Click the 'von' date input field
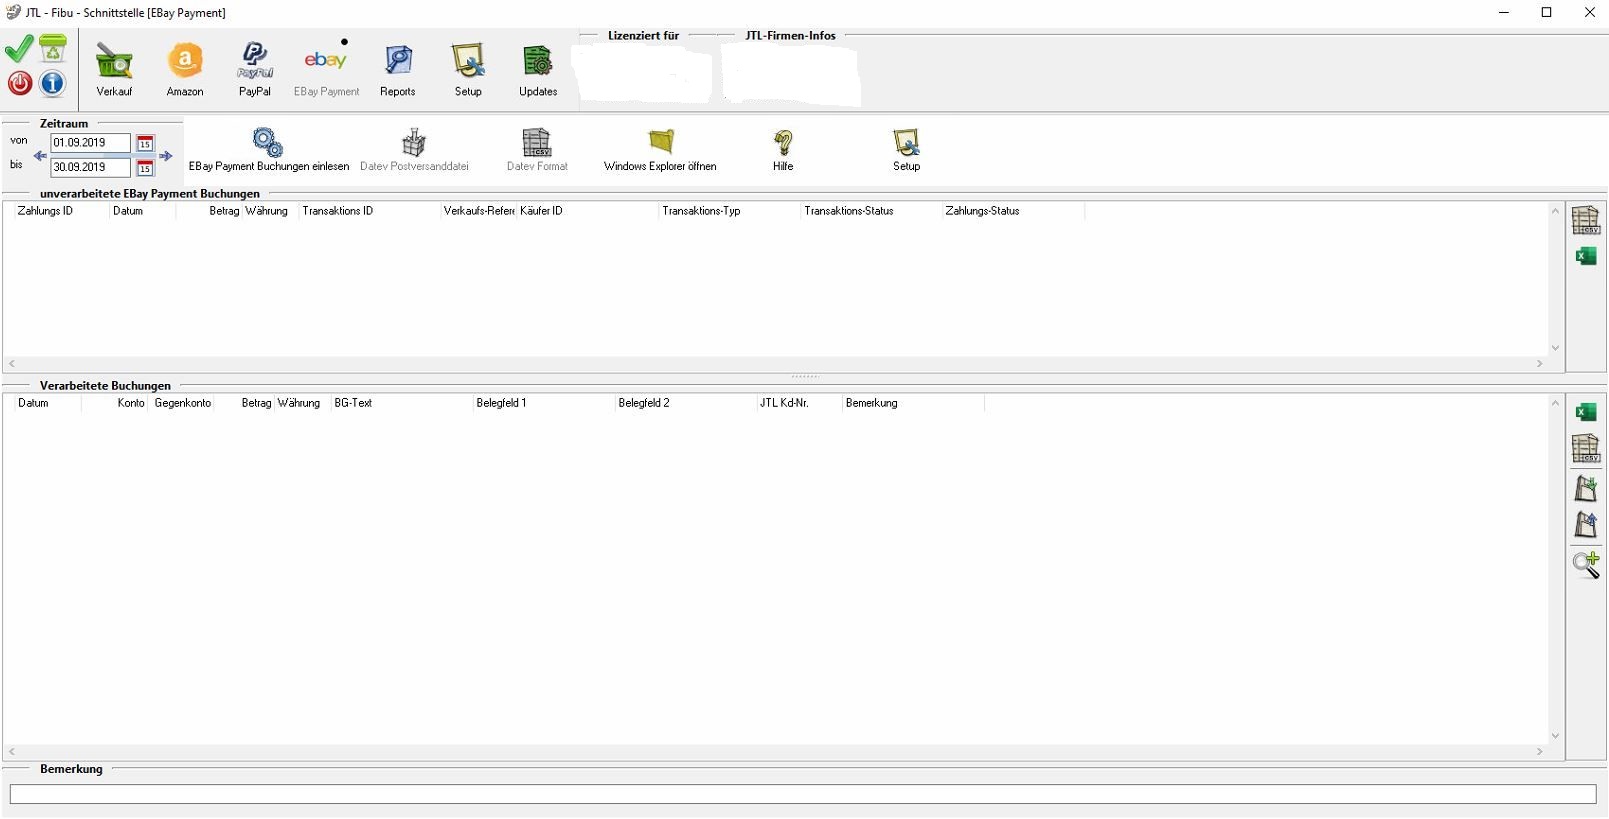 tap(90, 143)
